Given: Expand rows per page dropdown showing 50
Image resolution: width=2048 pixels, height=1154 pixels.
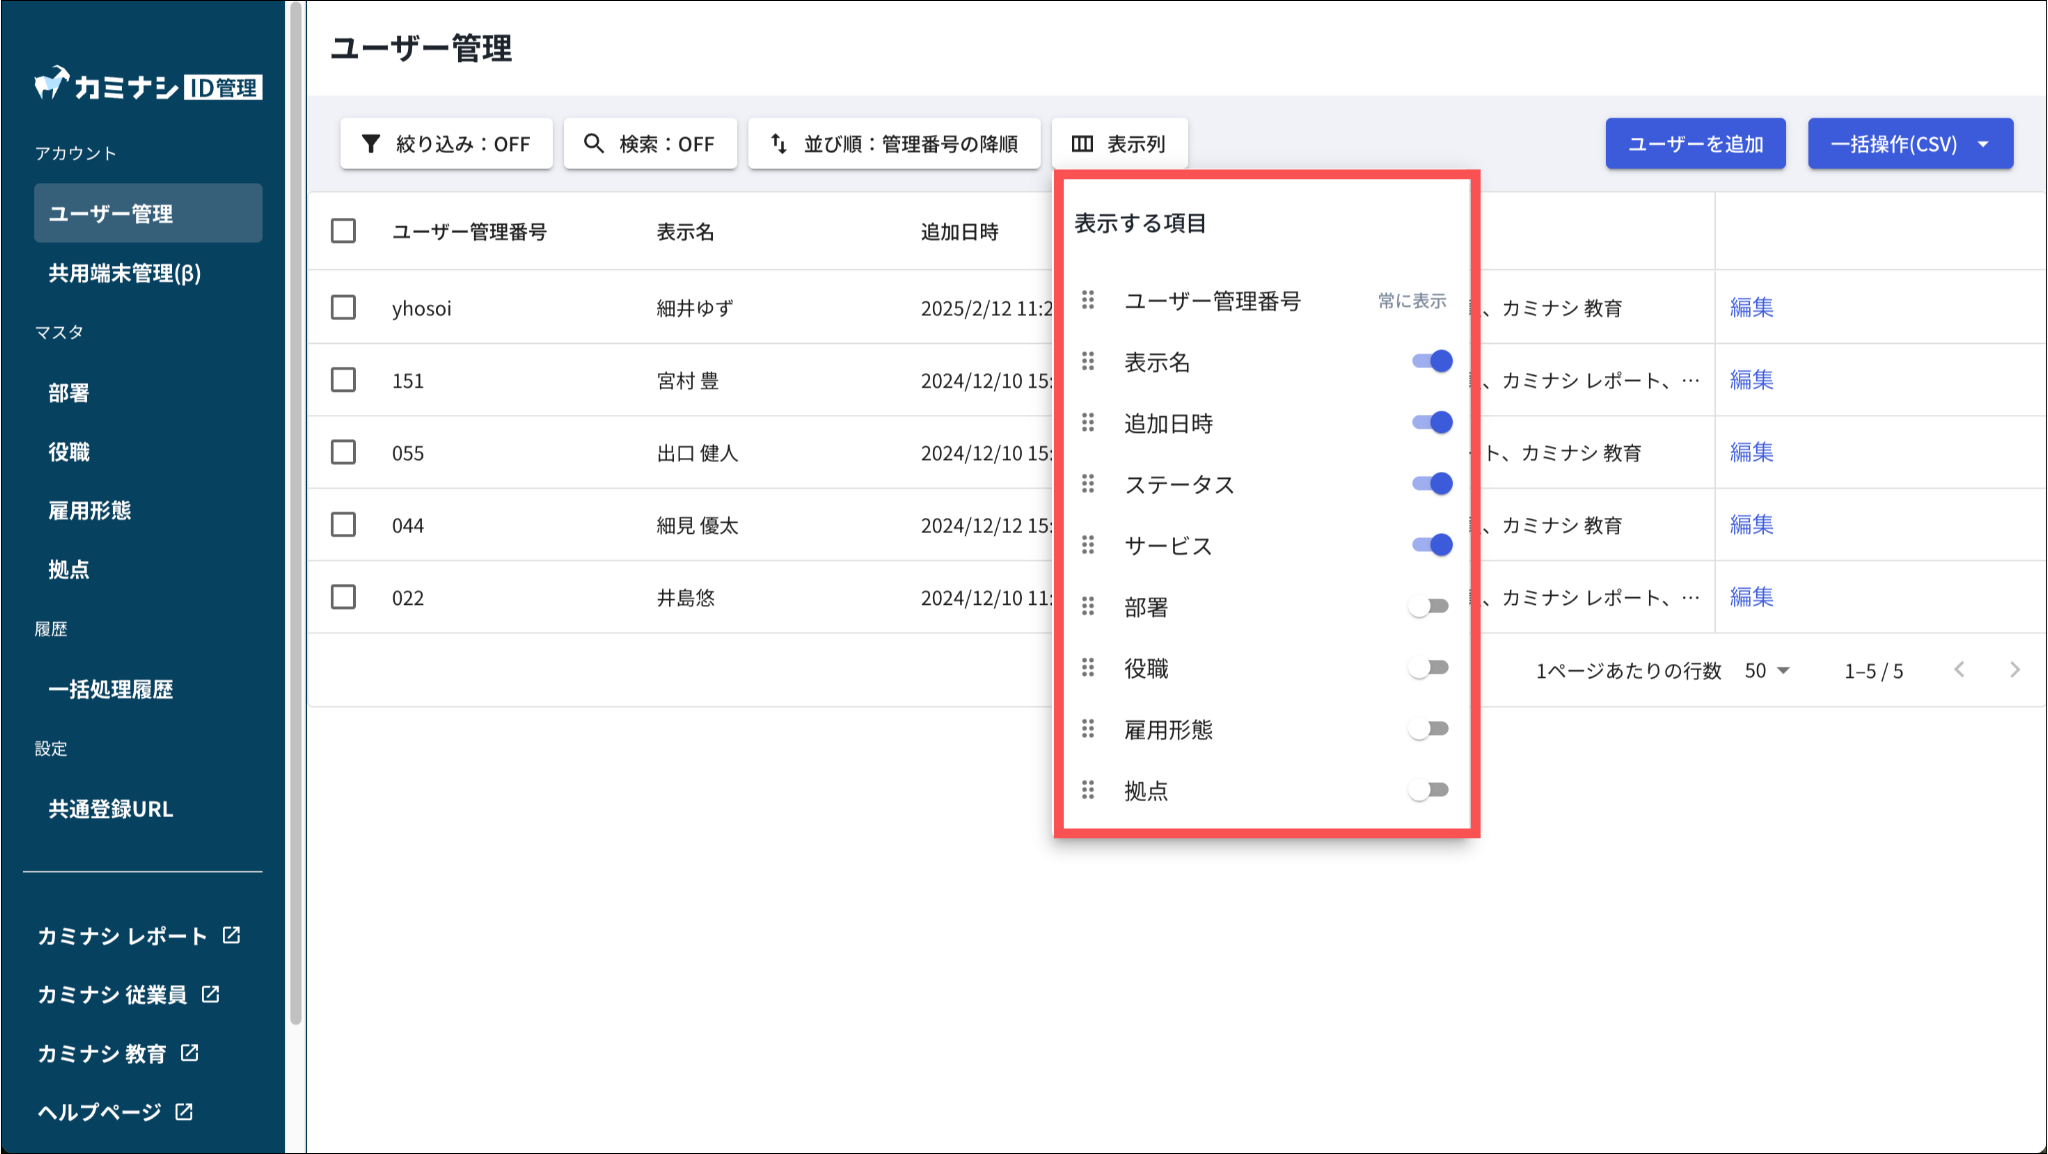Looking at the screenshot, I should [x=1768, y=671].
